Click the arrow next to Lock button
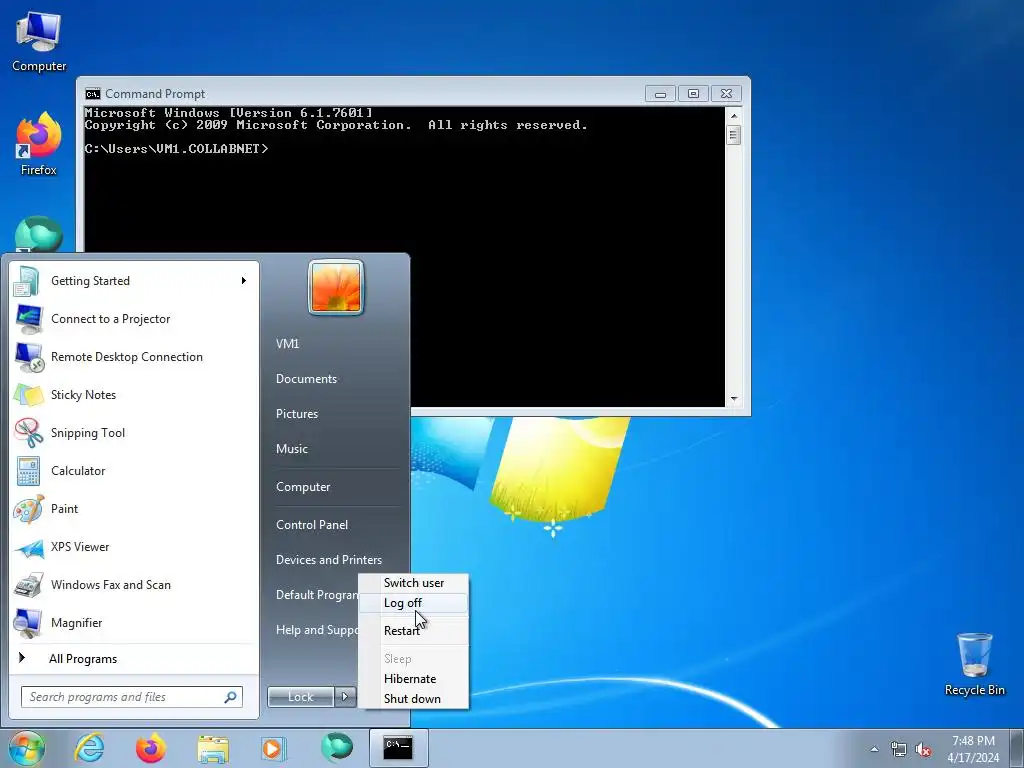The image size is (1024, 768). [x=345, y=697]
